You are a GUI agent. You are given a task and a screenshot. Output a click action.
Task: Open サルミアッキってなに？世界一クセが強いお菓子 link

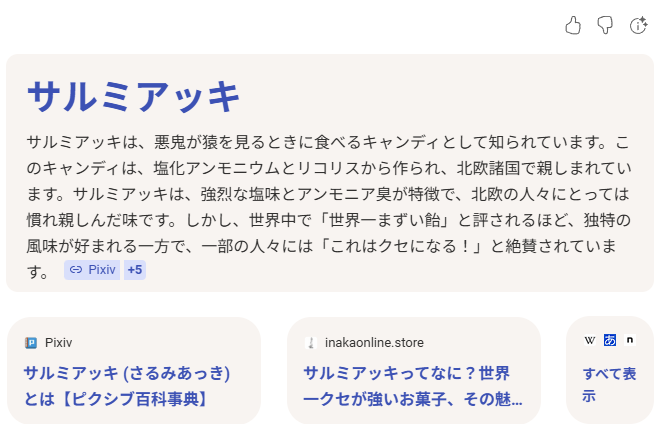click(x=408, y=386)
